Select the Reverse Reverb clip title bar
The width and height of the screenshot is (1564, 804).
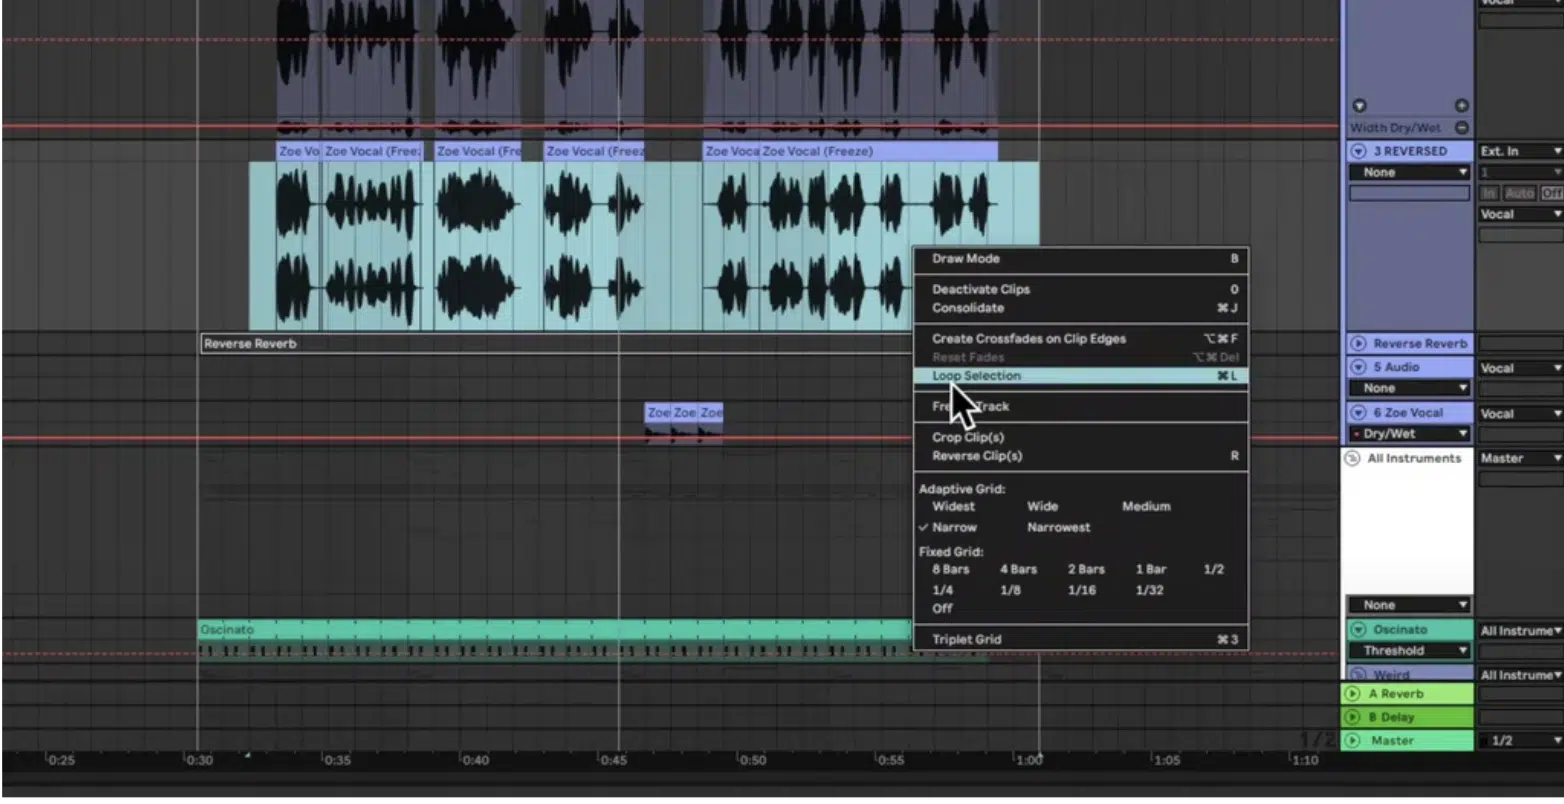coord(555,343)
